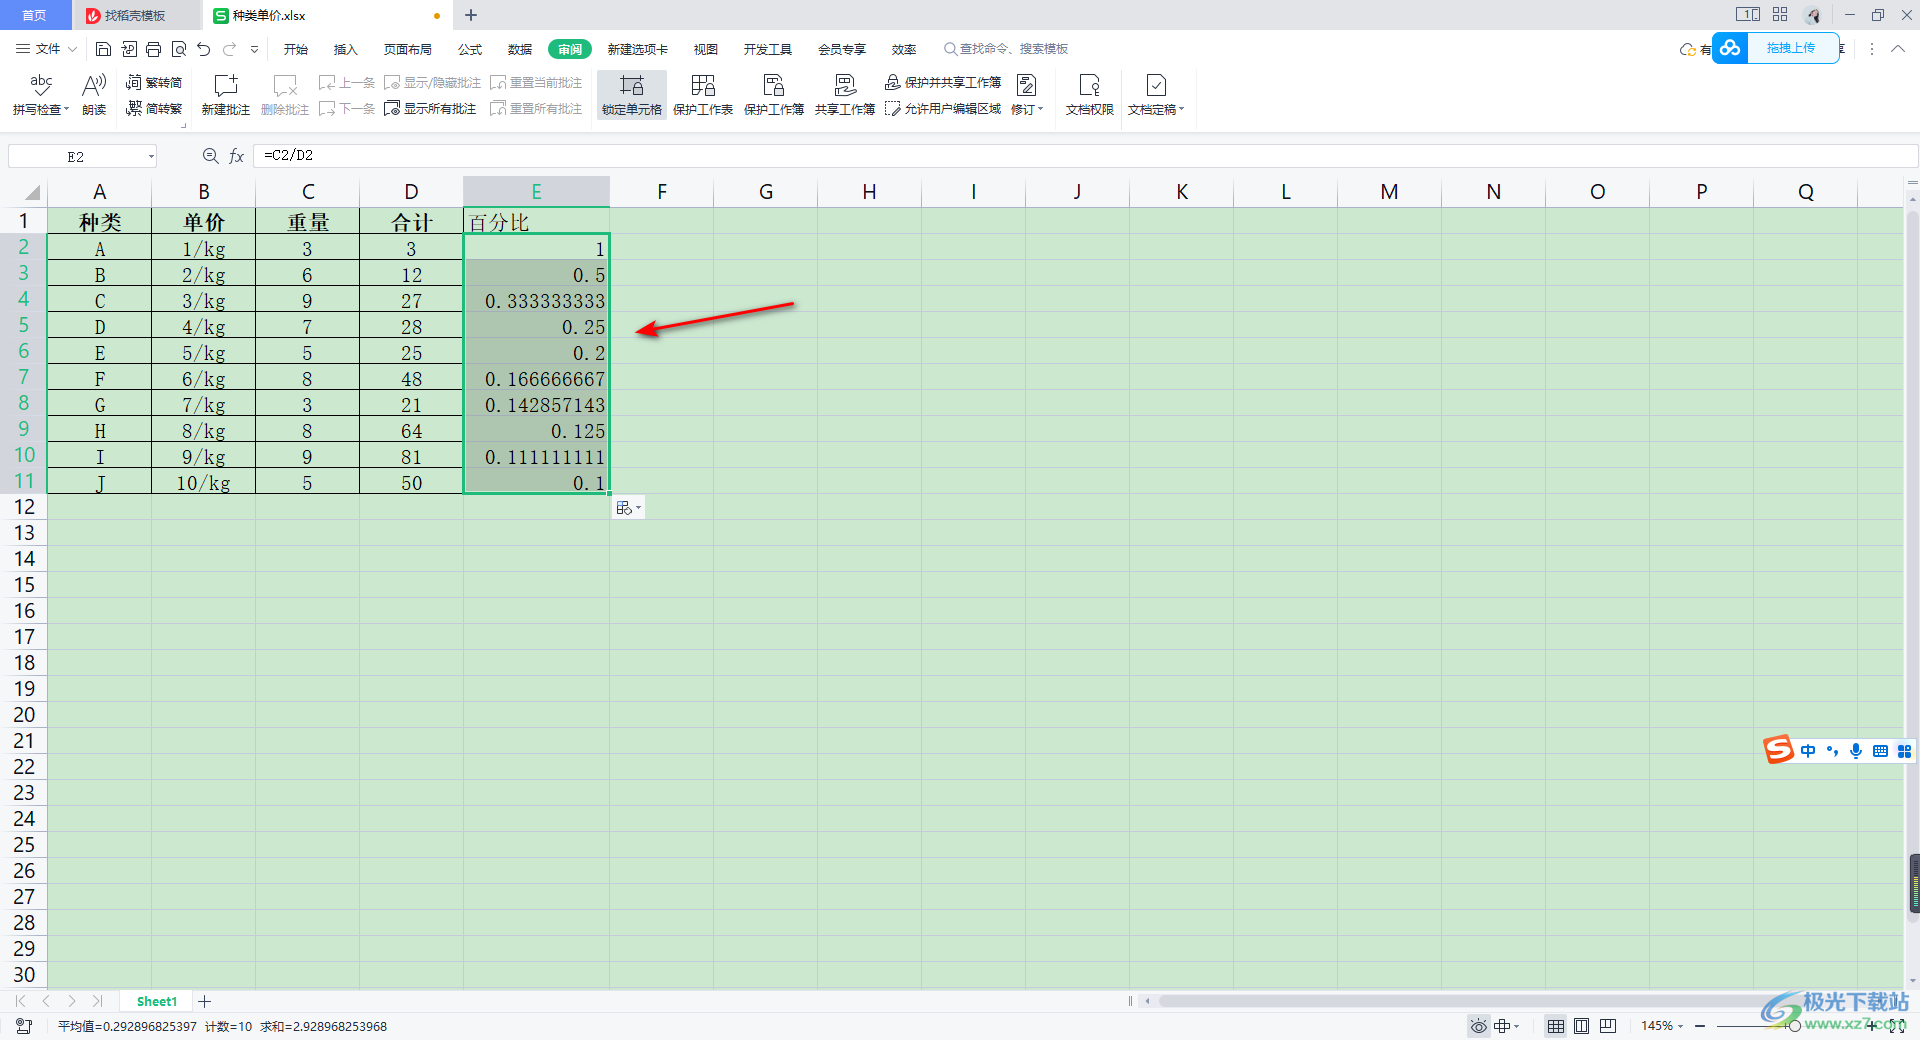Click the formula bar showing =C2/D2
This screenshot has height=1040, width=1920.
[x=1085, y=156]
